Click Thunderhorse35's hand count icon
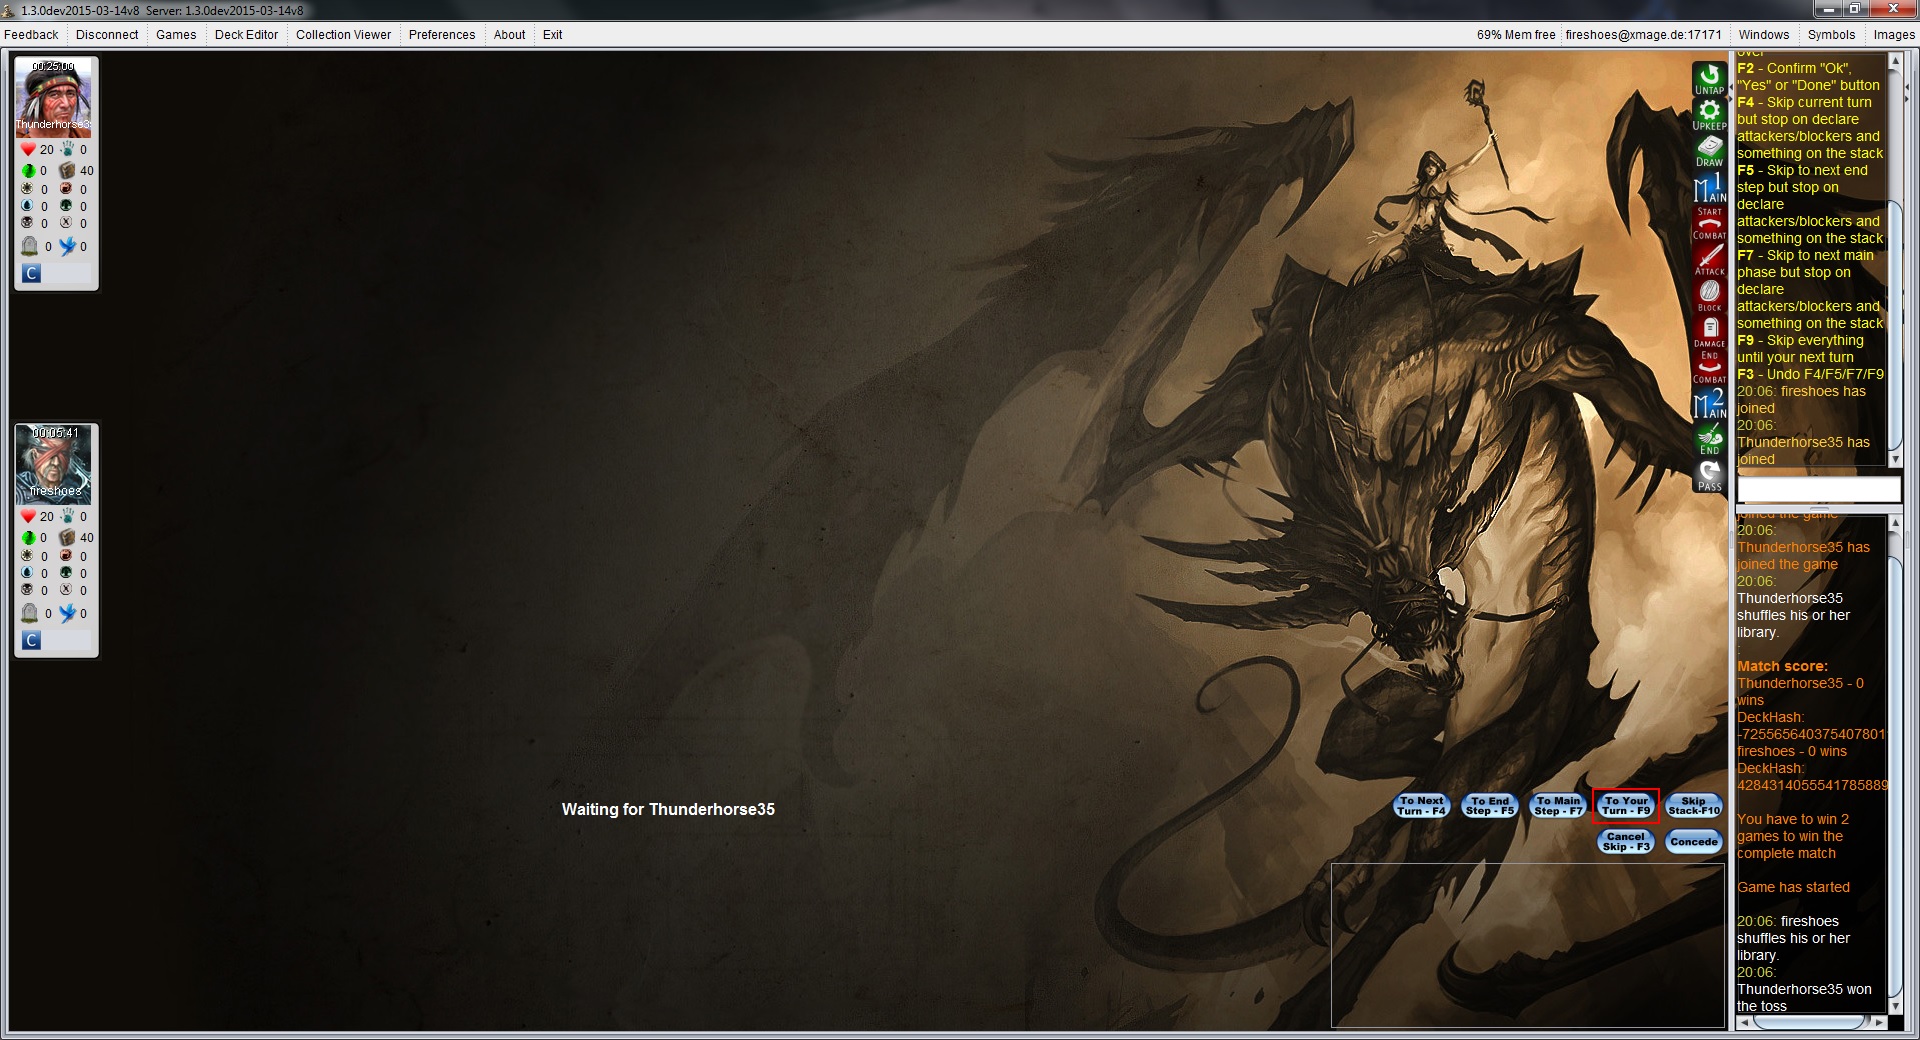1920x1040 pixels. pos(67,149)
